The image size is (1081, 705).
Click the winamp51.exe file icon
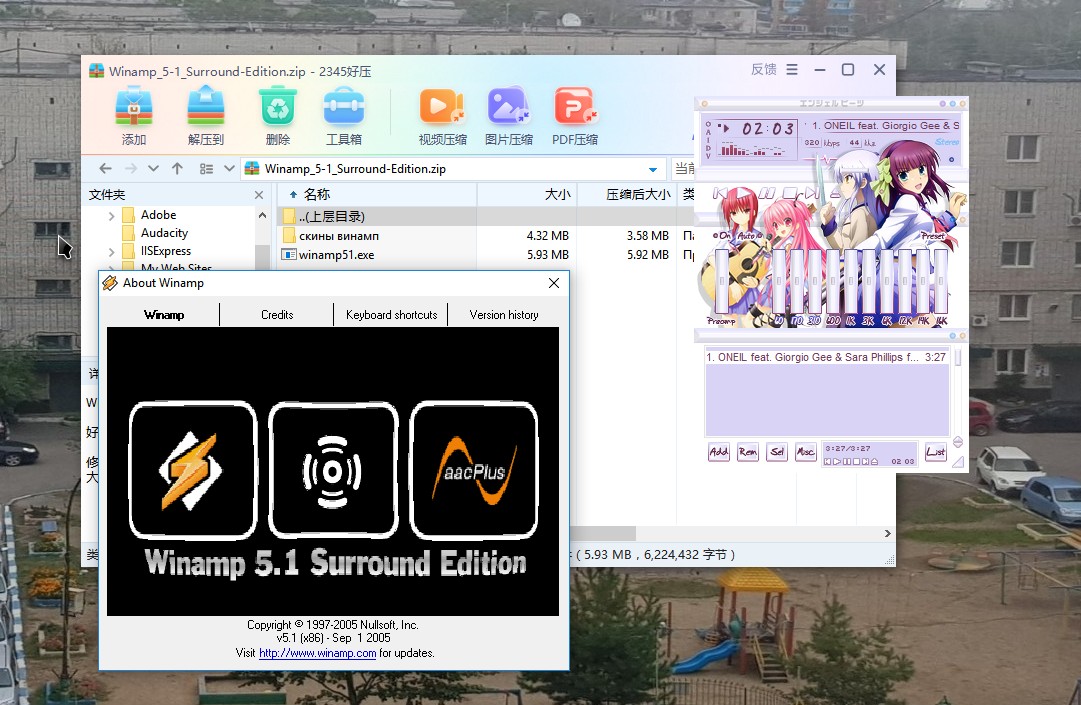click(289, 255)
